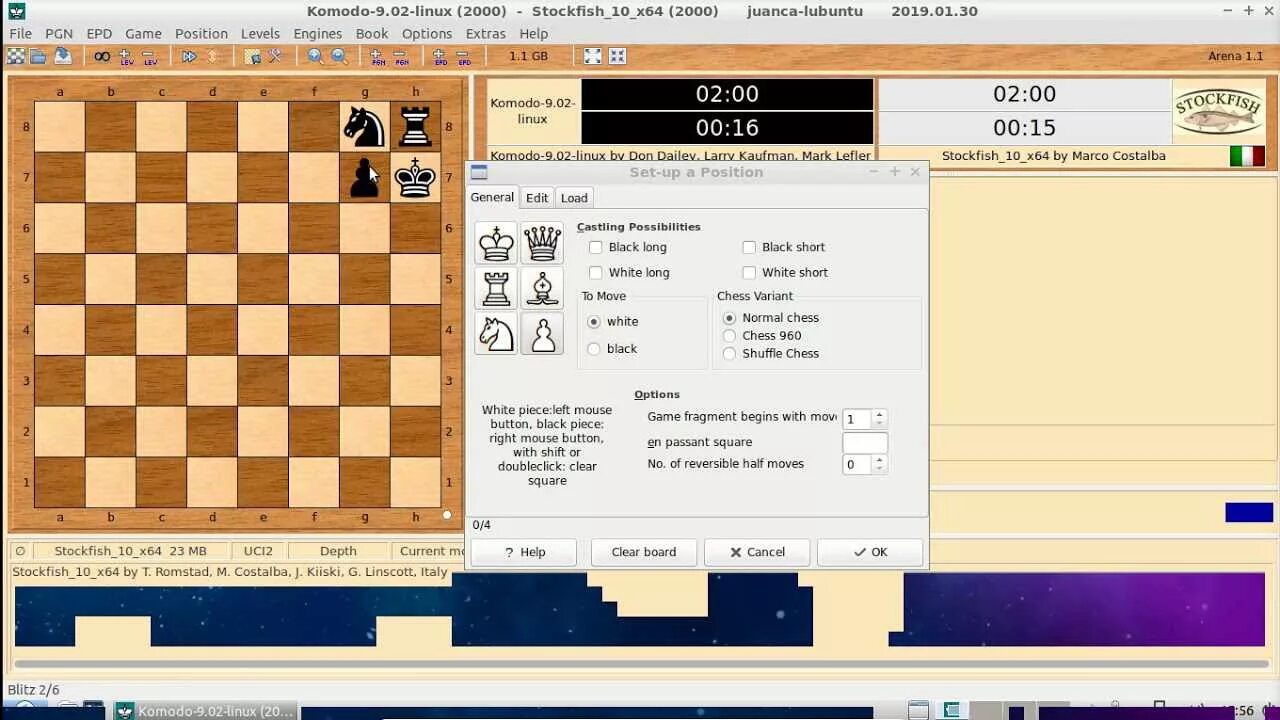Enable White short castling

pyautogui.click(x=749, y=272)
